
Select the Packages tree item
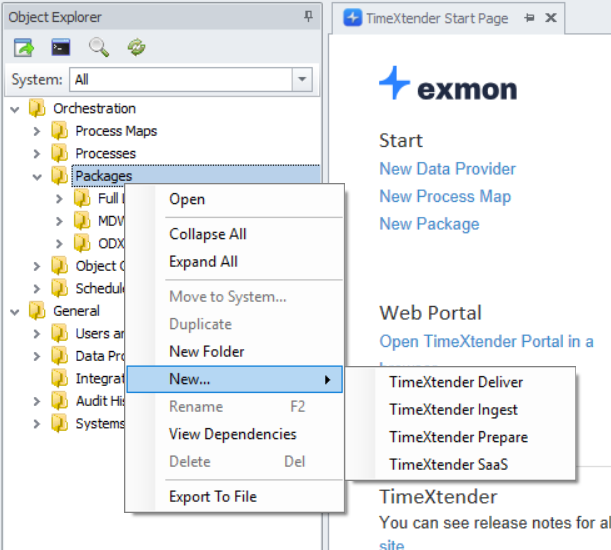(104, 176)
